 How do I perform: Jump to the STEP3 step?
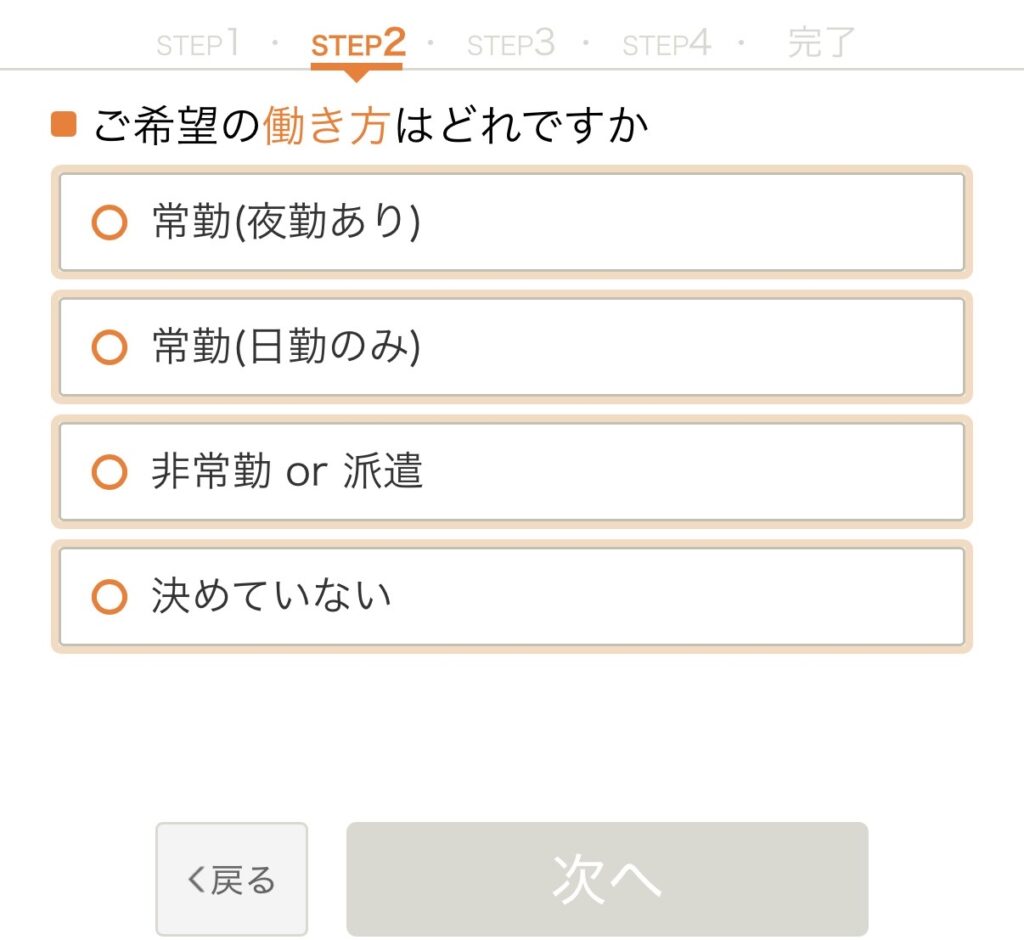click(x=510, y=44)
